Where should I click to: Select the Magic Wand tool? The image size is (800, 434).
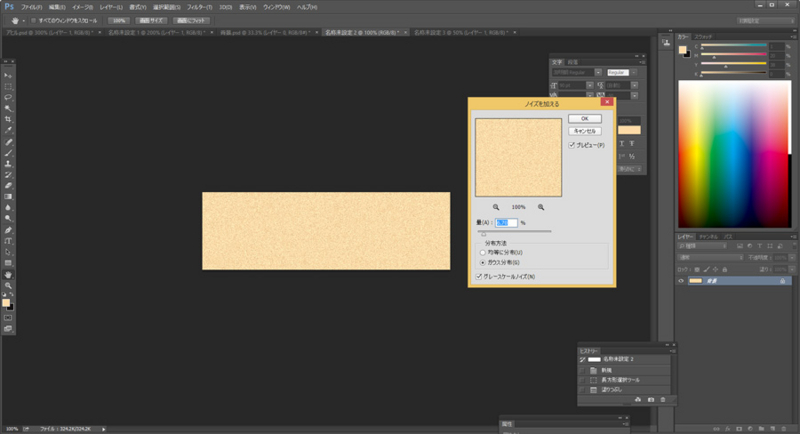8,108
